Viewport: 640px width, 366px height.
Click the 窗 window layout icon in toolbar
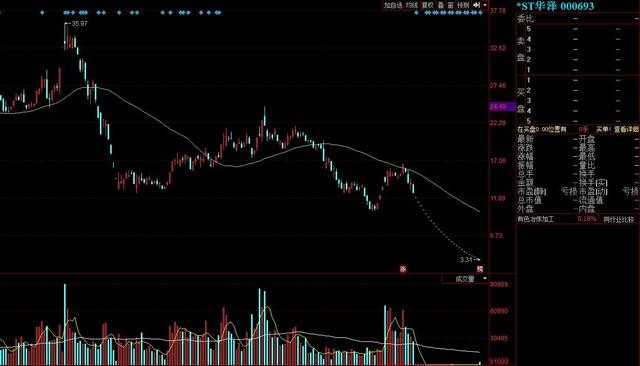coord(451,5)
